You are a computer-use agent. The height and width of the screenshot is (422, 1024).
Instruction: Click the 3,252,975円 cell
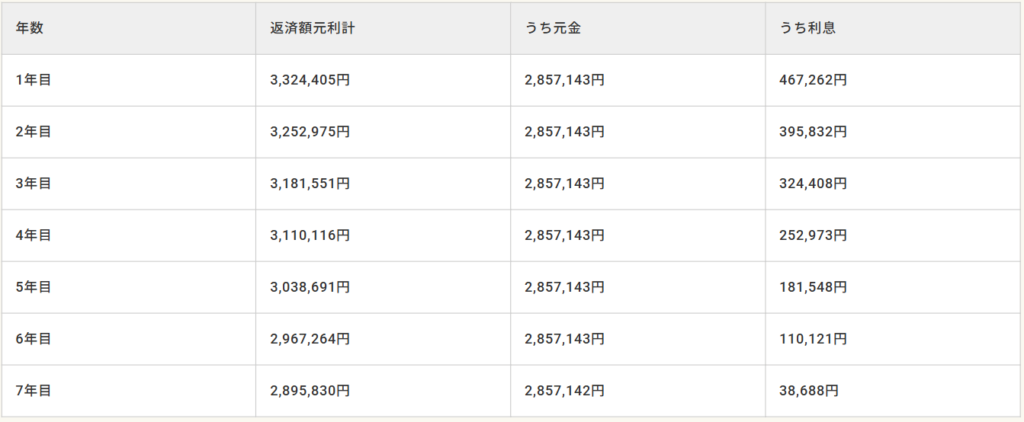310,132
